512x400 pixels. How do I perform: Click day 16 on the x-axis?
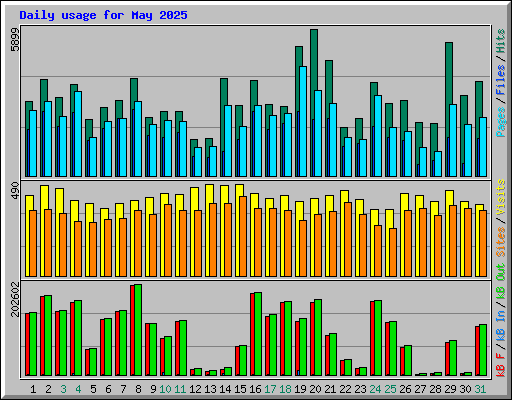(x=255, y=389)
